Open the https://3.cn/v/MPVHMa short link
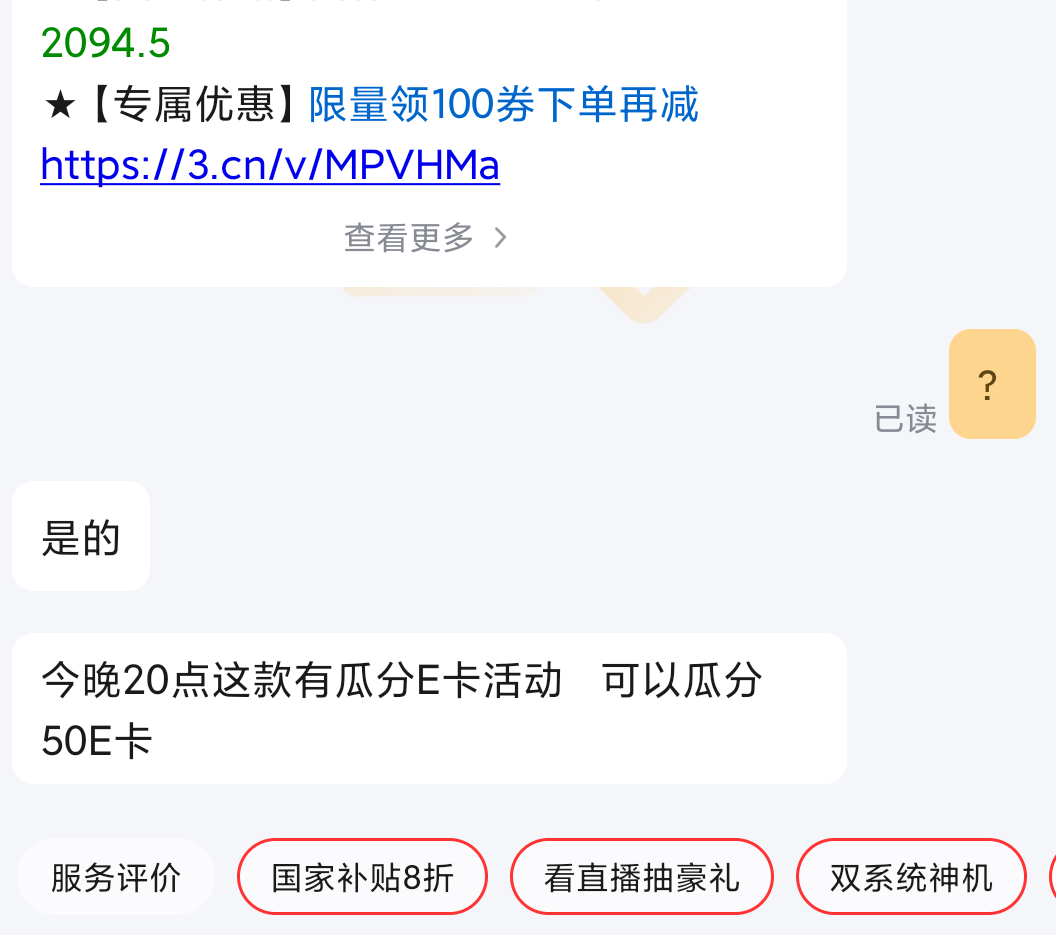Screen dimensions: 1056x935 (x=270, y=164)
